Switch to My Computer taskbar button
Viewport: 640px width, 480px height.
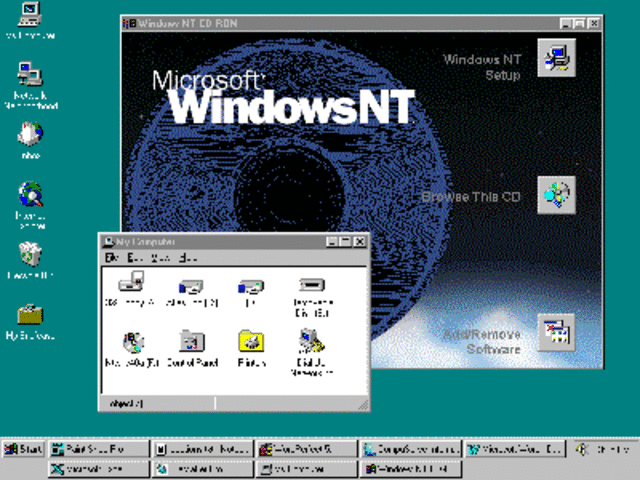coord(306,469)
